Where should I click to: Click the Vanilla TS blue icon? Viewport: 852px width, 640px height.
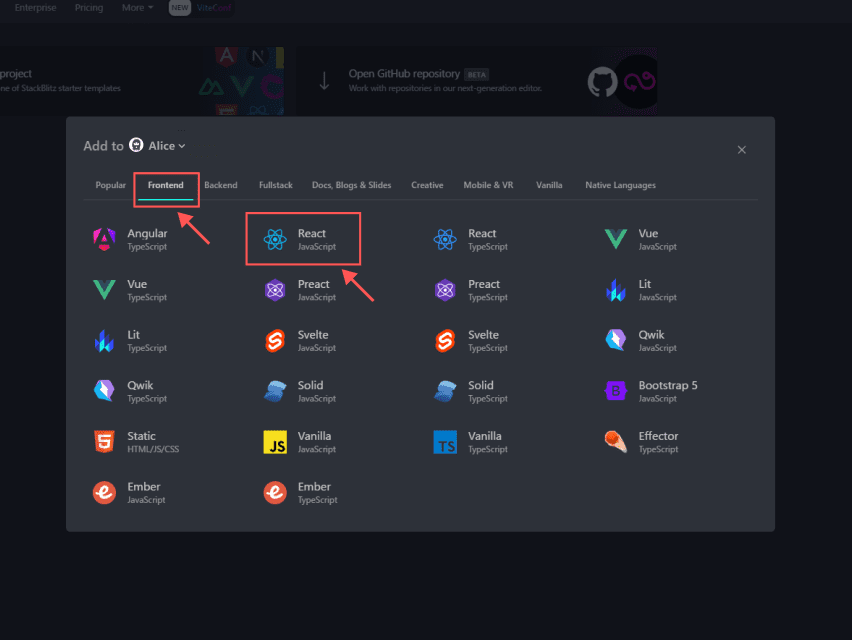[x=445, y=442]
